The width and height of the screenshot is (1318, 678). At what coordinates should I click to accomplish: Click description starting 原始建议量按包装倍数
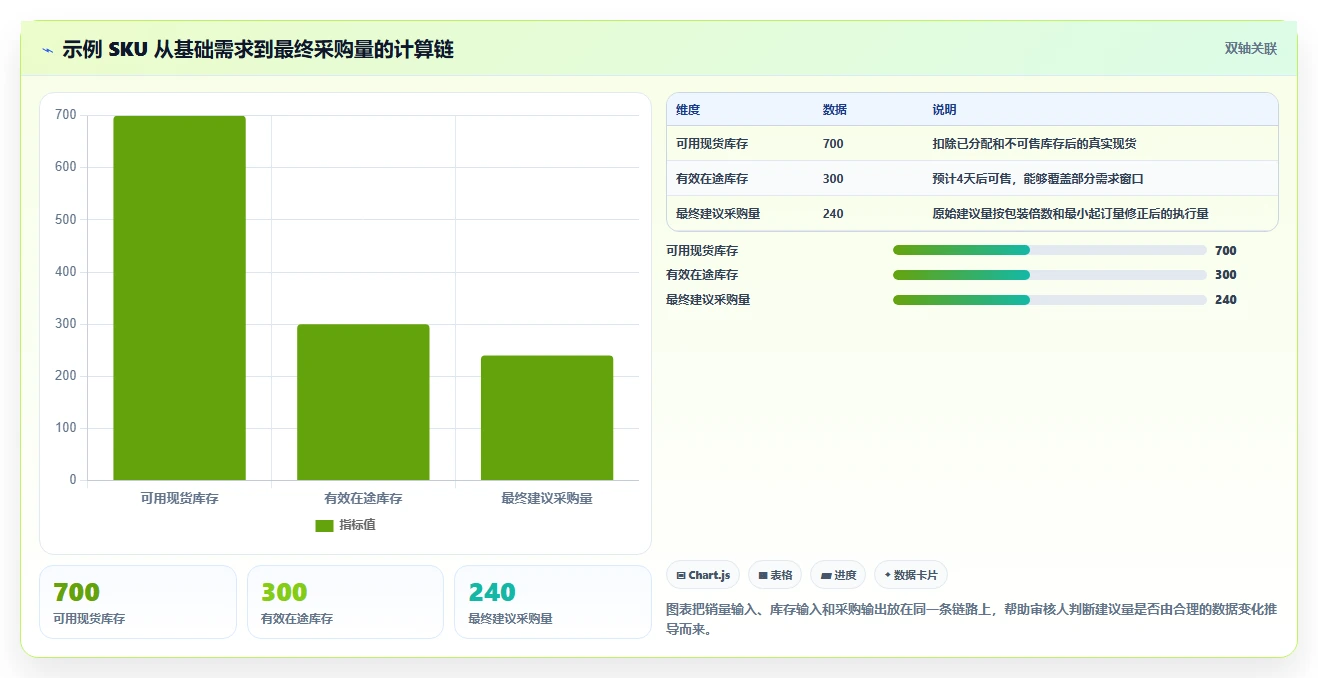click(x=1071, y=214)
